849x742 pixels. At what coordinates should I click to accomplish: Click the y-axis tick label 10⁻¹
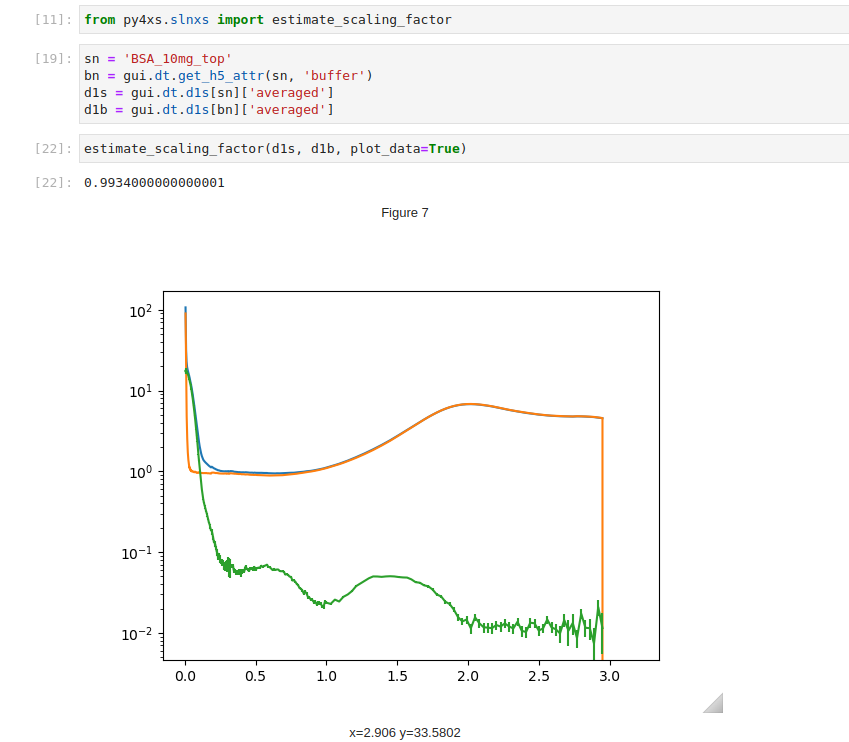(137, 552)
